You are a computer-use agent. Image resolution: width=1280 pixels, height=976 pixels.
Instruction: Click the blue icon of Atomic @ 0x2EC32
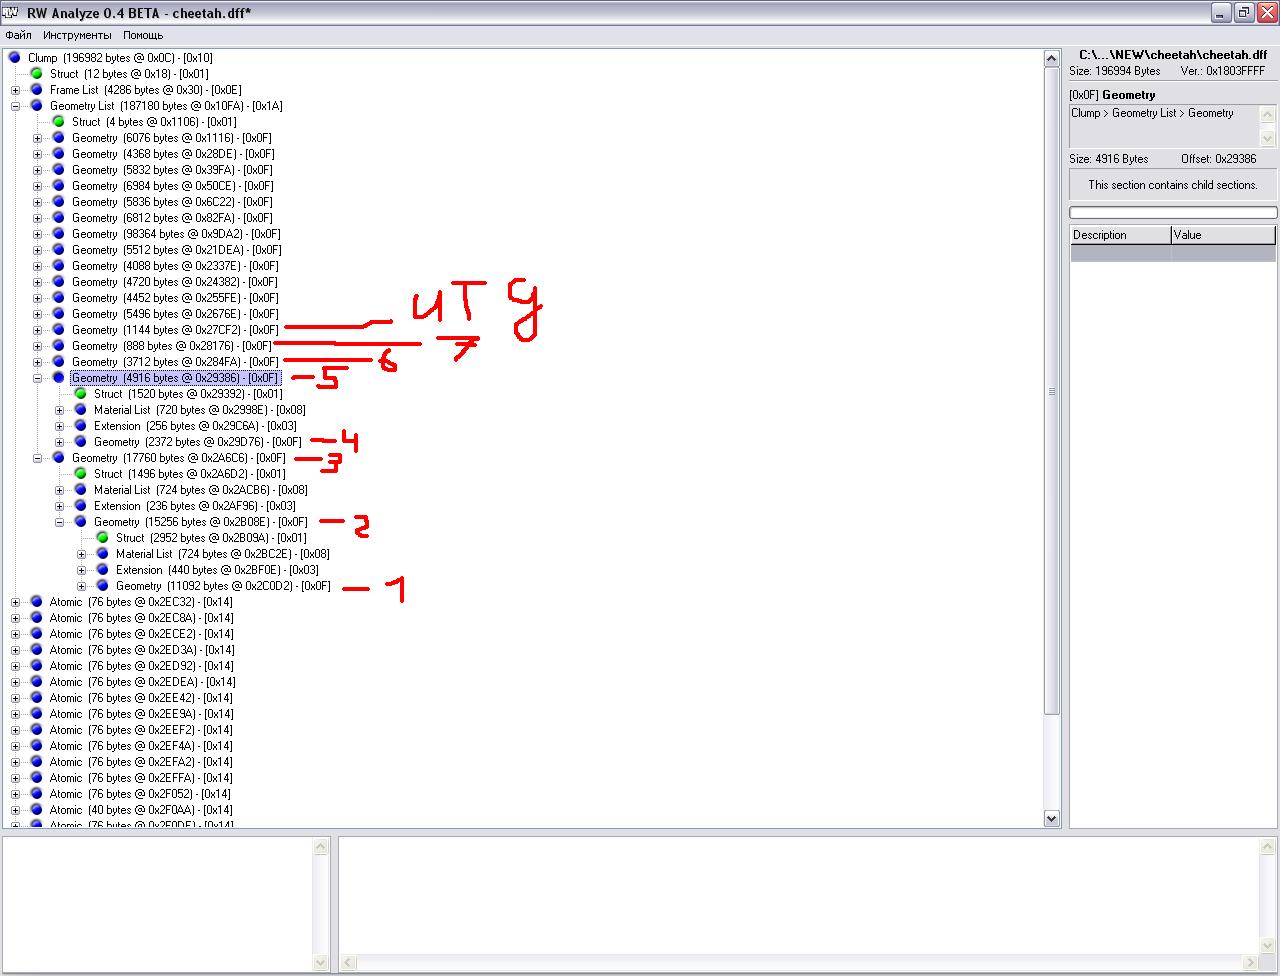(x=36, y=602)
